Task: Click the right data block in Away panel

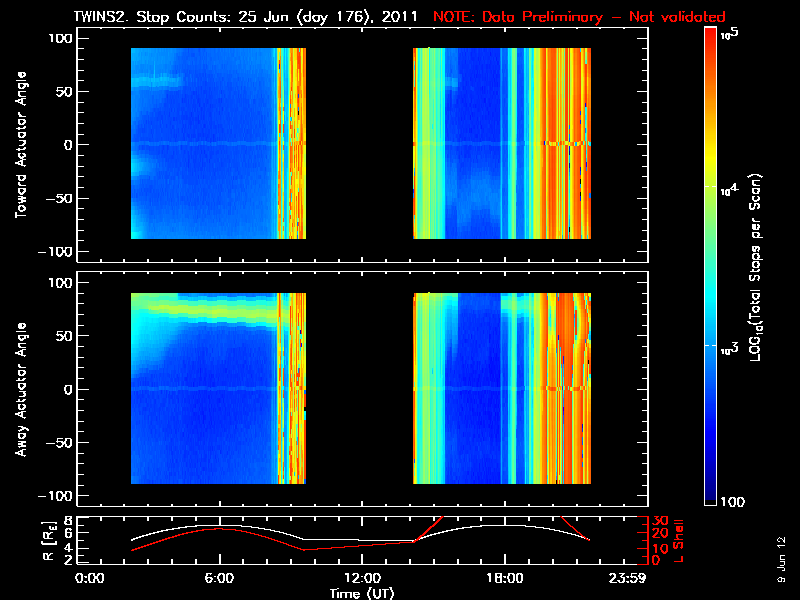Action: pos(501,388)
